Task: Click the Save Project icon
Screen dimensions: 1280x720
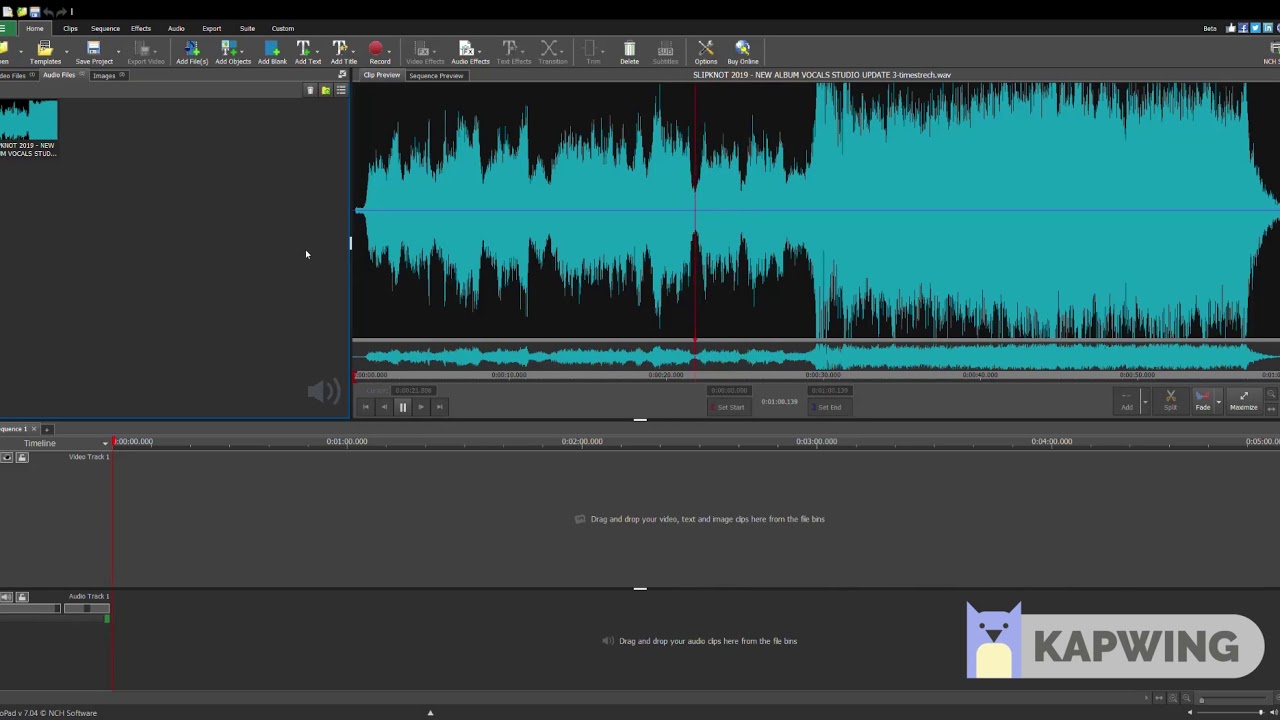Action: (93, 49)
